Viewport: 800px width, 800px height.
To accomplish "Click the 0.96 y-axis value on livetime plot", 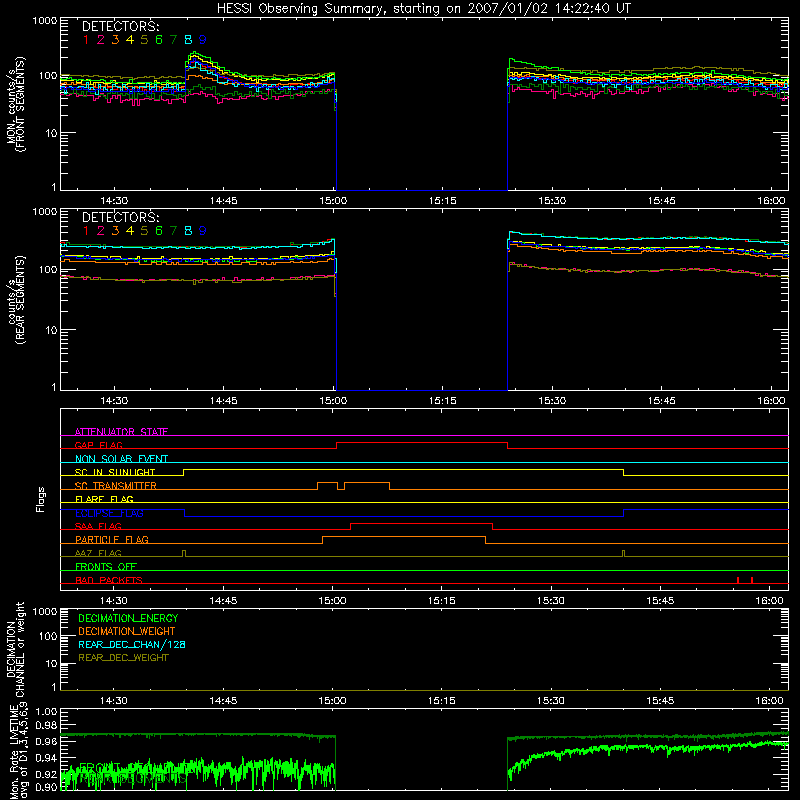I will 47,741.
